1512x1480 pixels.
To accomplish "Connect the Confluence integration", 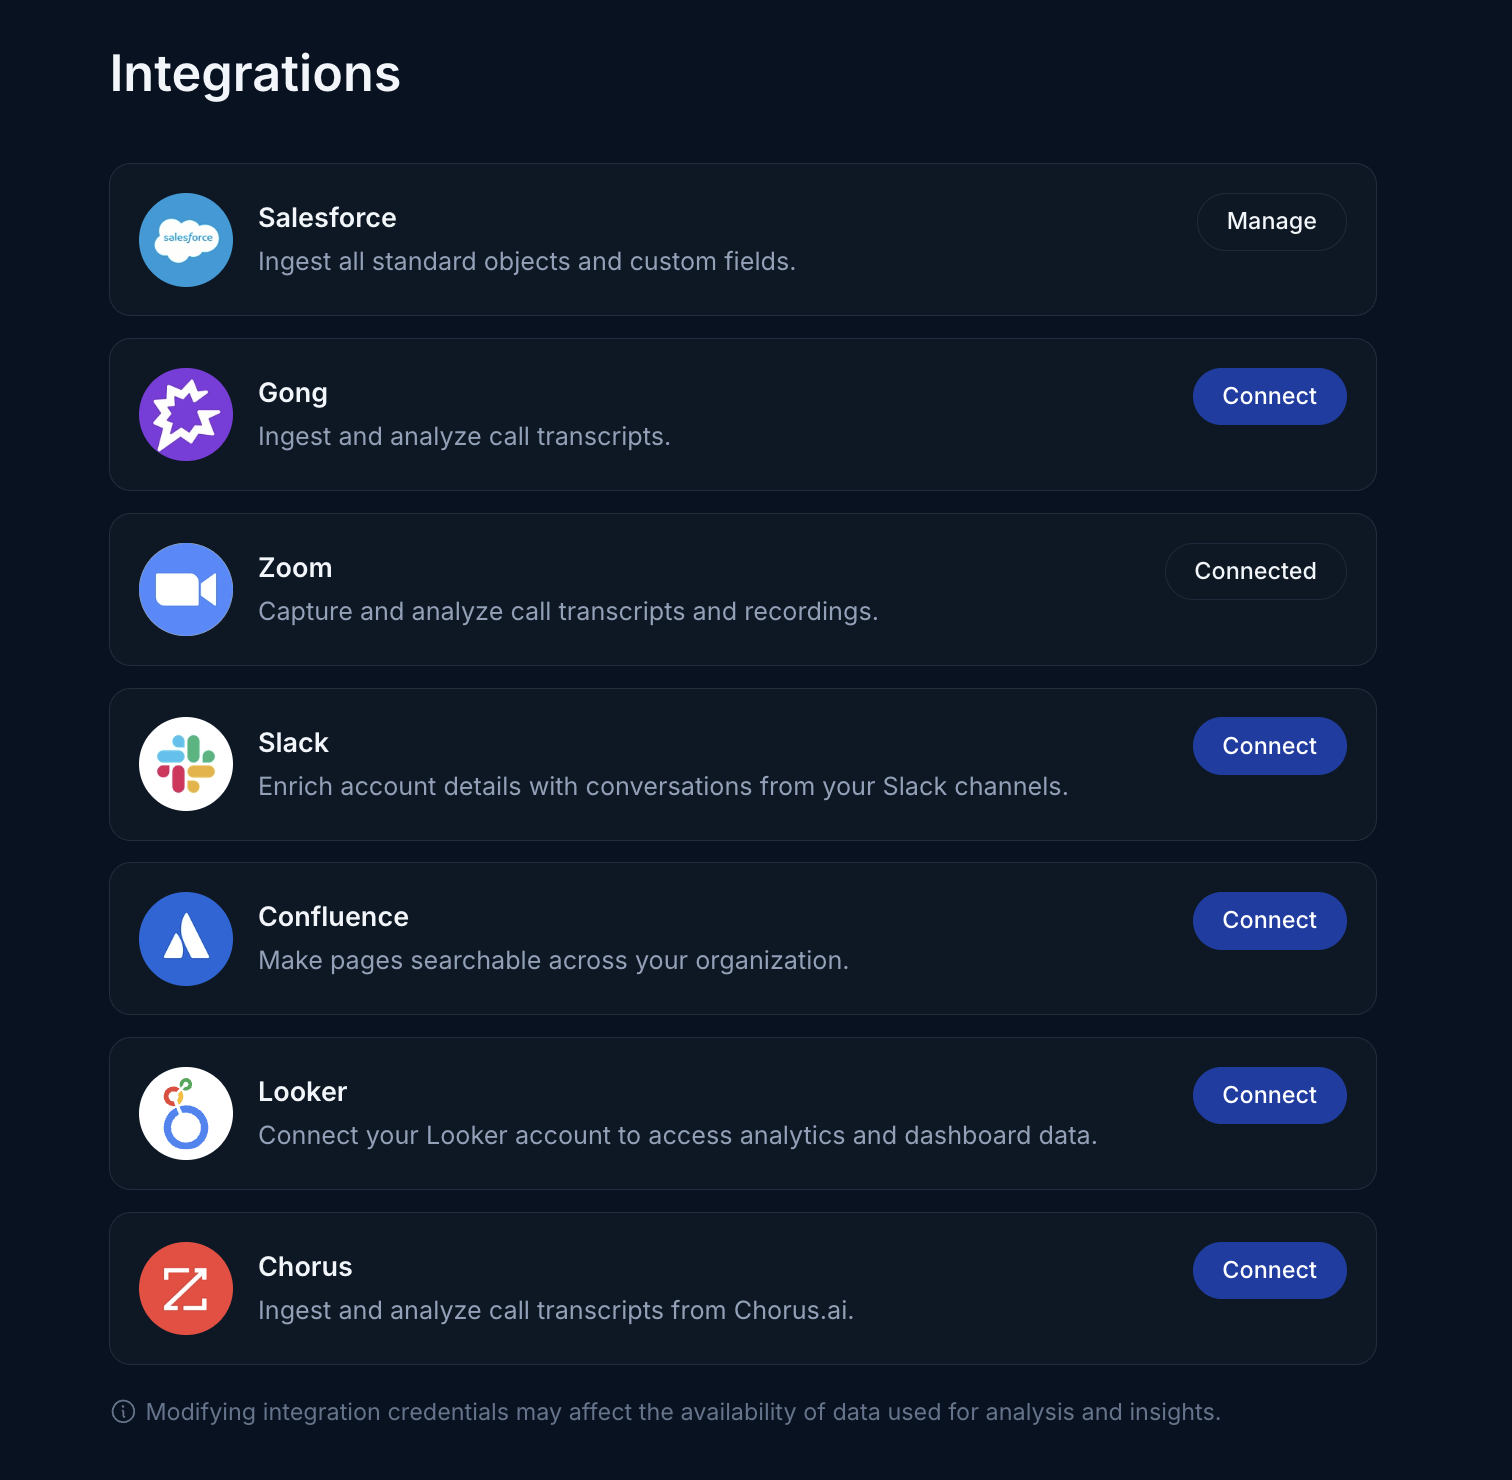I will (x=1269, y=920).
